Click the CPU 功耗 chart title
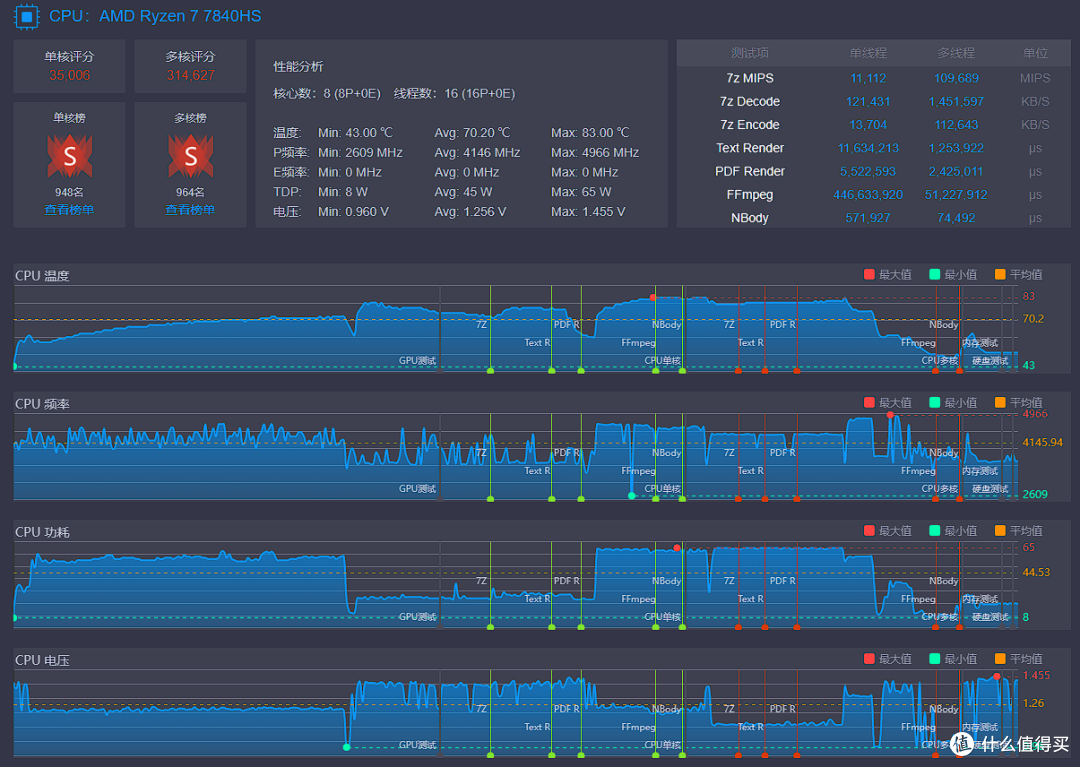This screenshot has height=767, width=1080. click(x=42, y=532)
